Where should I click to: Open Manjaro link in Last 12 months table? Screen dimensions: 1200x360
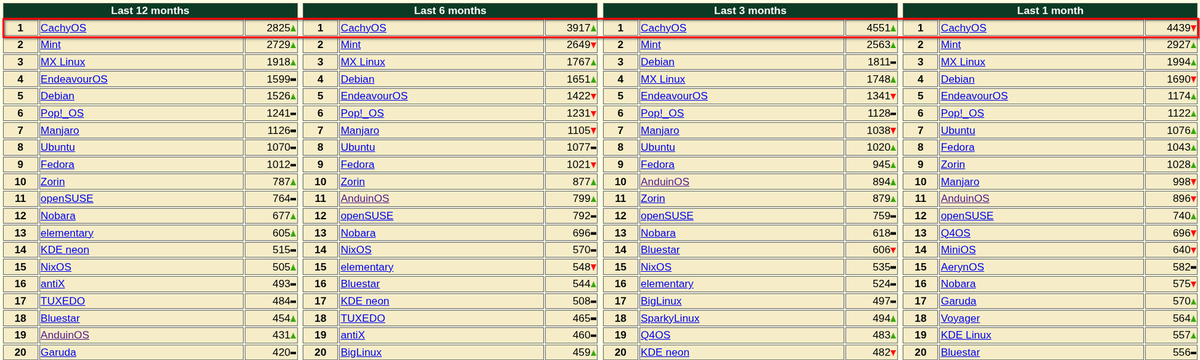(x=60, y=130)
